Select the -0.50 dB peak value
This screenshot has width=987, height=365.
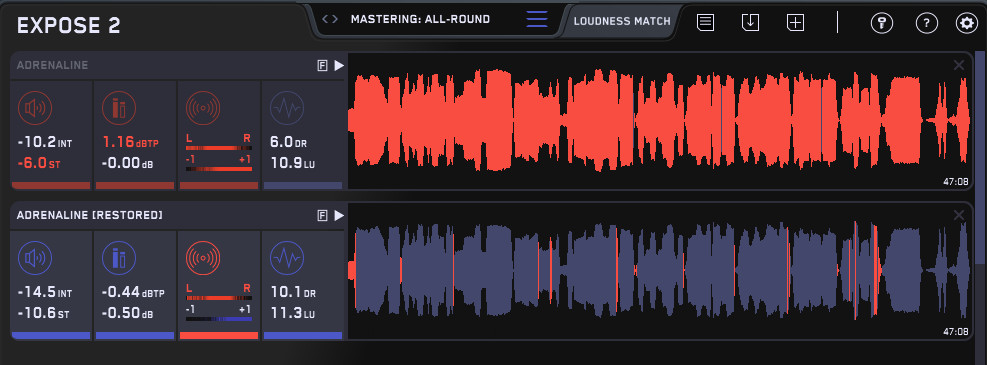pos(127,313)
